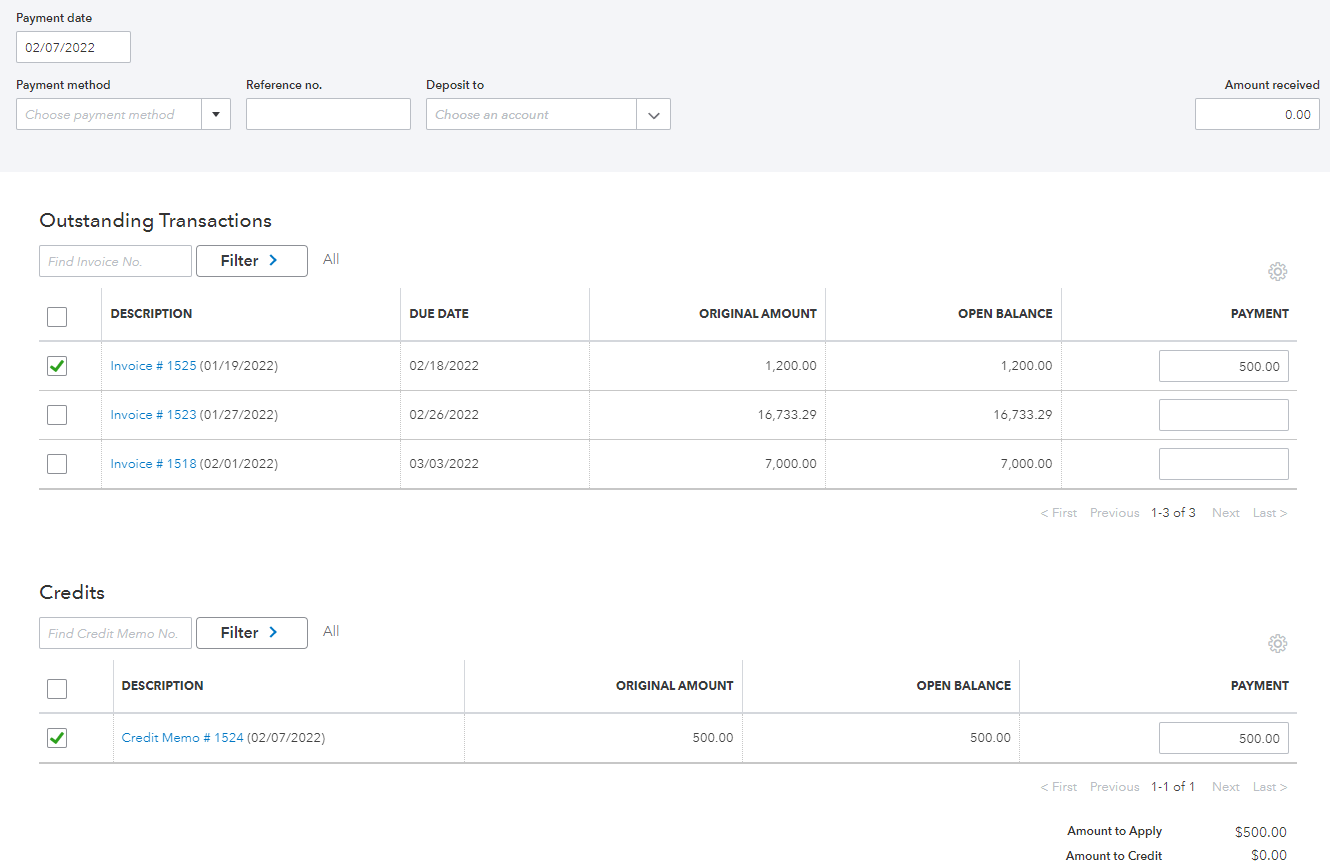The image size is (1330, 867).
Task: Click the Payment date field
Action: point(73,47)
